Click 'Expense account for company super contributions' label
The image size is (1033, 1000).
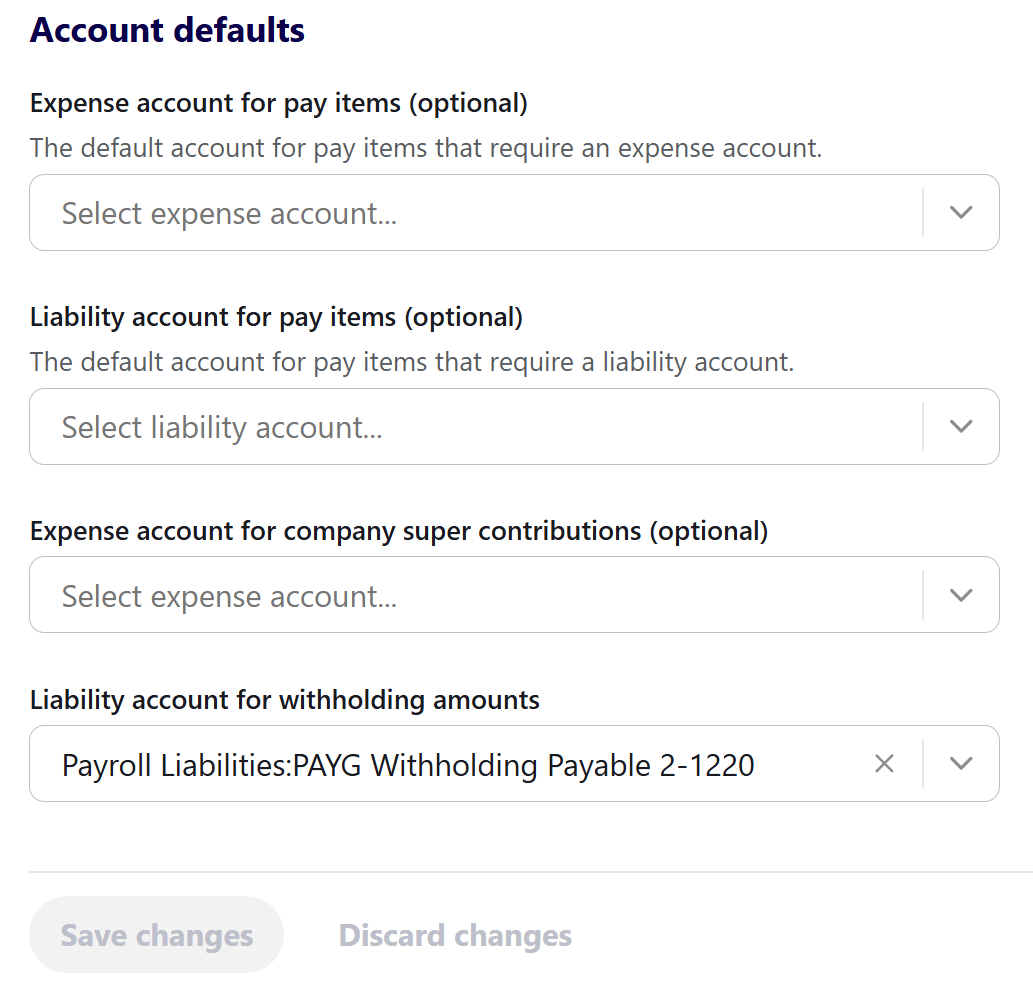(x=399, y=531)
